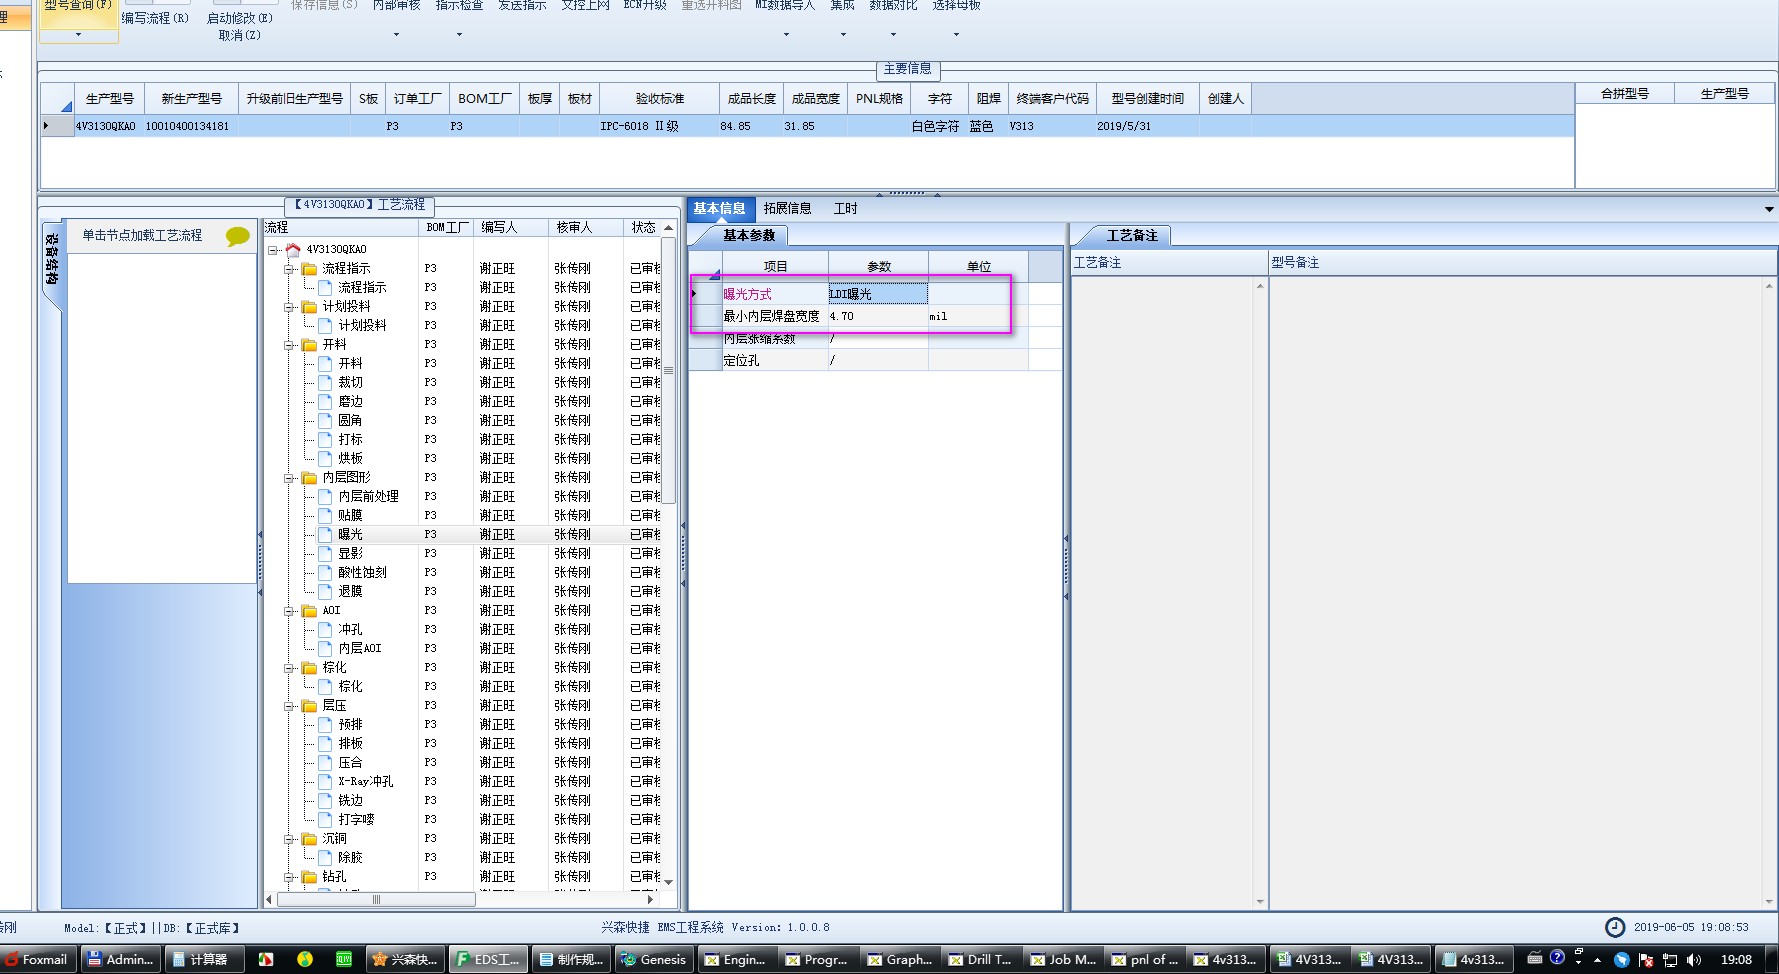
Task: Collapse the 沉铜 folder node
Action: (x=289, y=839)
